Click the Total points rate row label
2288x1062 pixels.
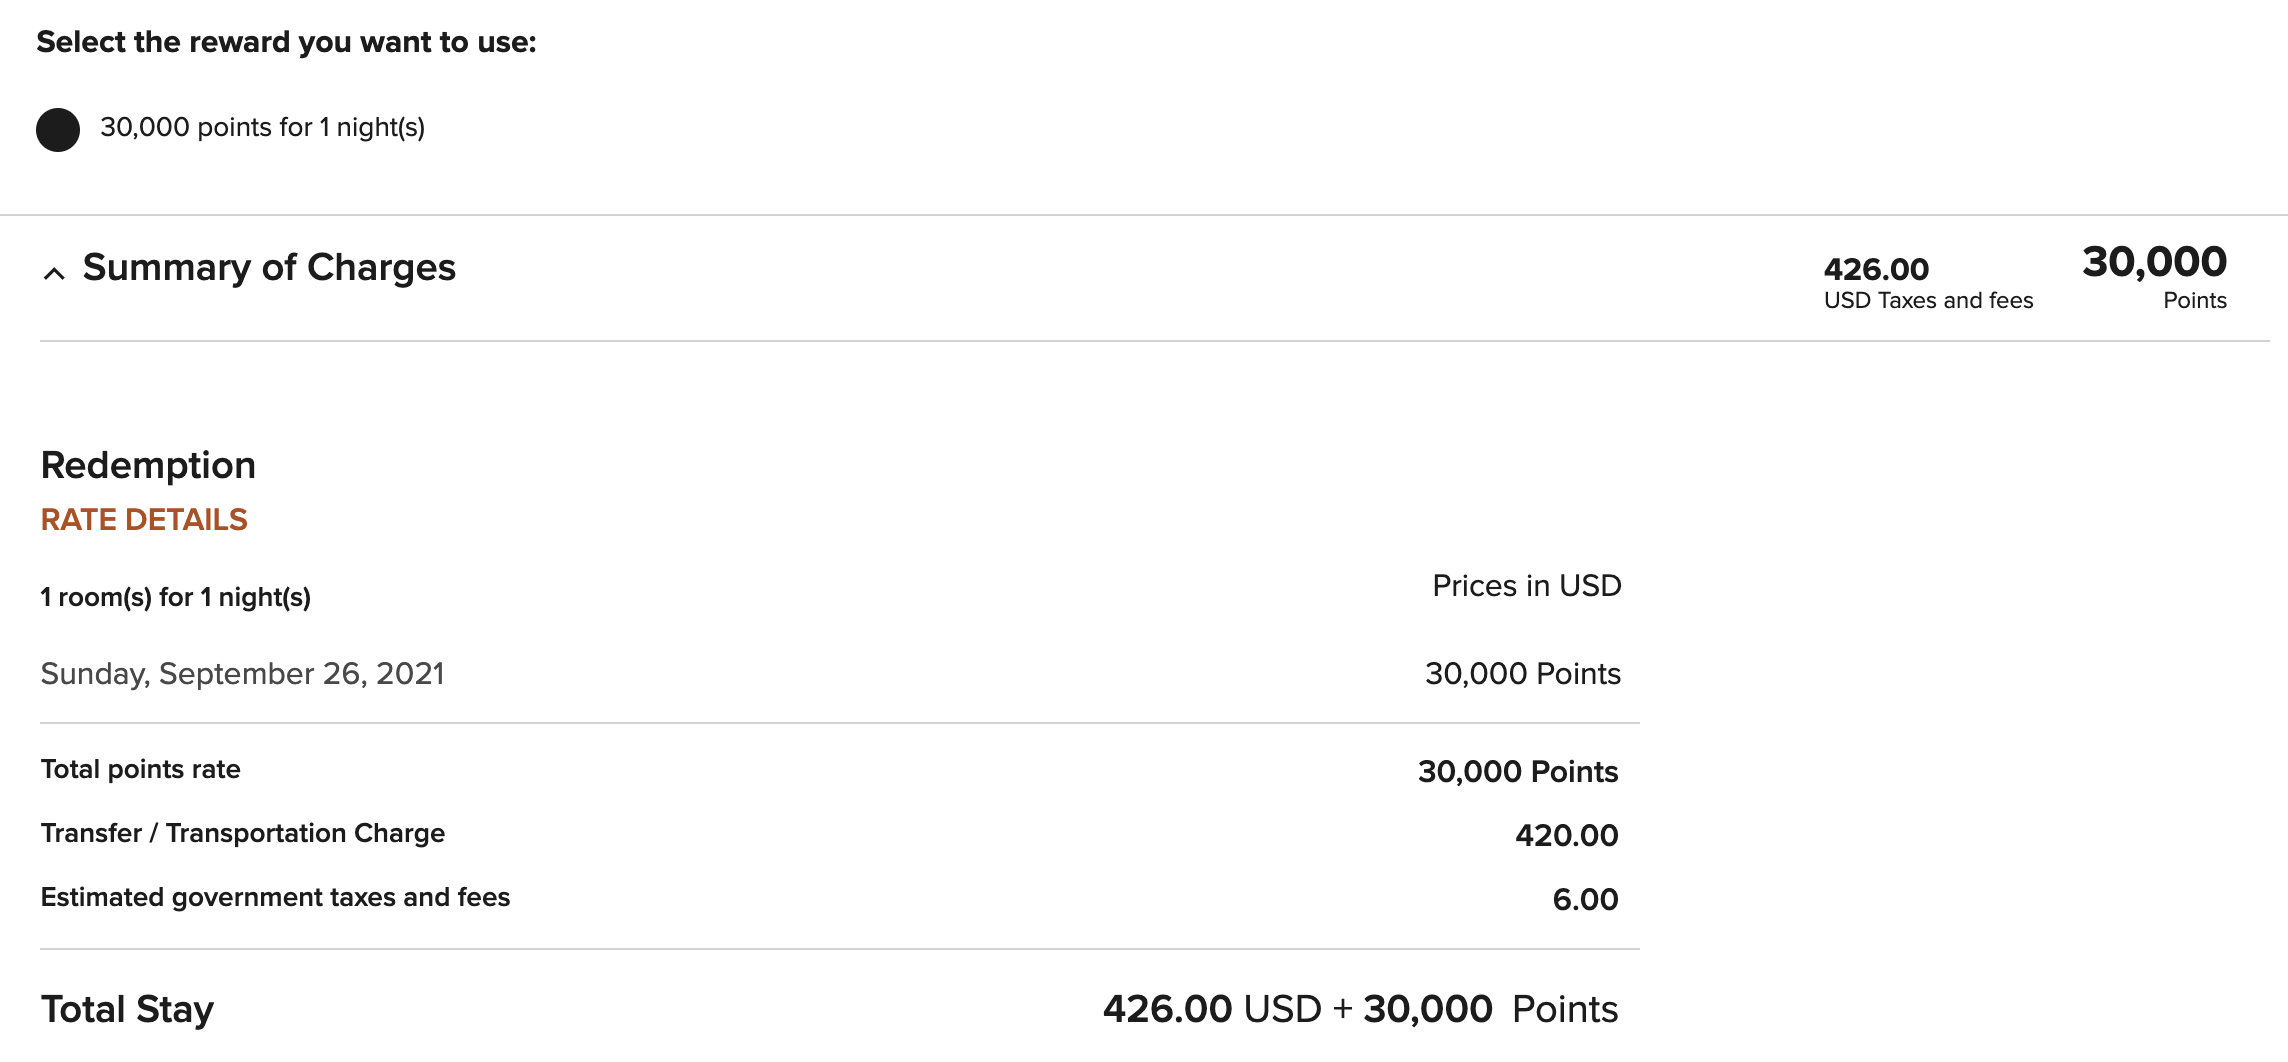click(x=140, y=770)
